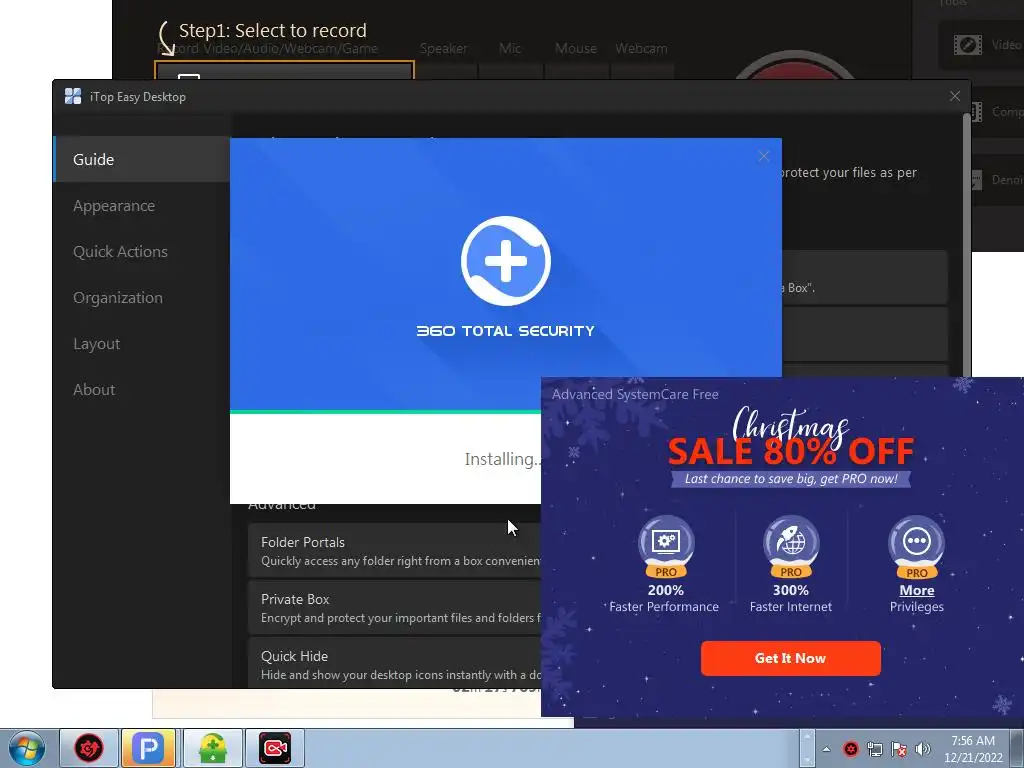Click the Advanced SystemCare Free title text
Viewport: 1024px width, 768px height.
(635, 394)
